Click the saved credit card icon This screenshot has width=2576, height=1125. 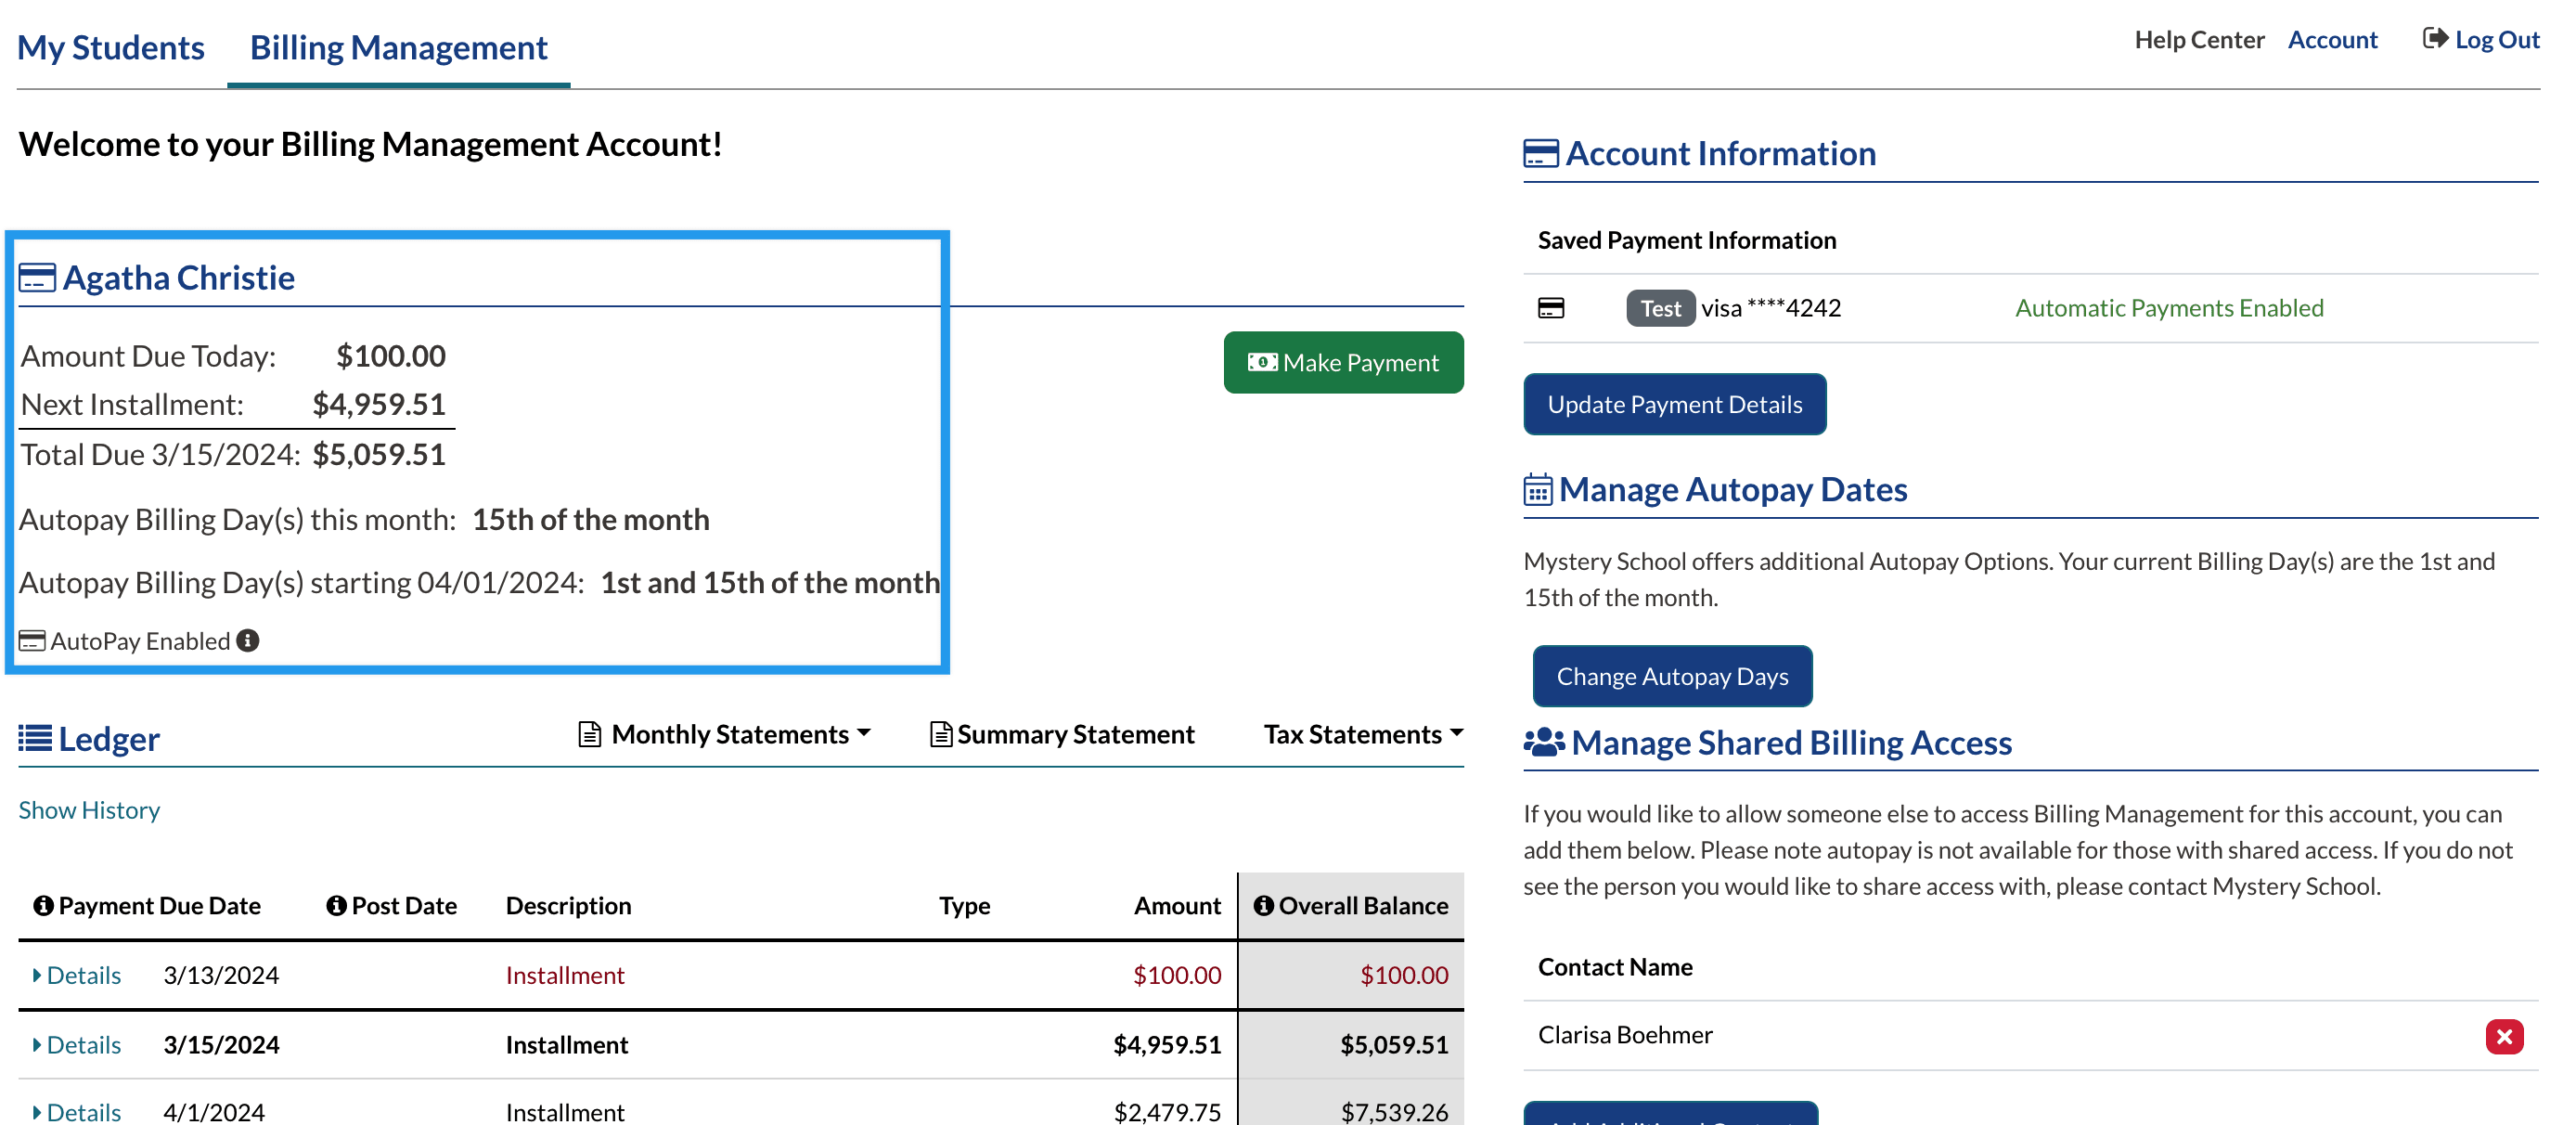[x=1550, y=308]
